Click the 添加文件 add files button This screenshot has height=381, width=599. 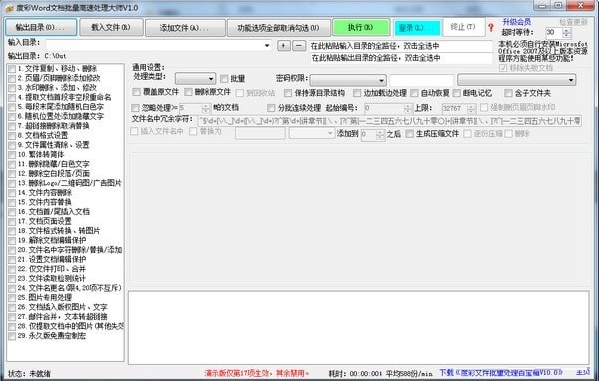click(185, 28)
